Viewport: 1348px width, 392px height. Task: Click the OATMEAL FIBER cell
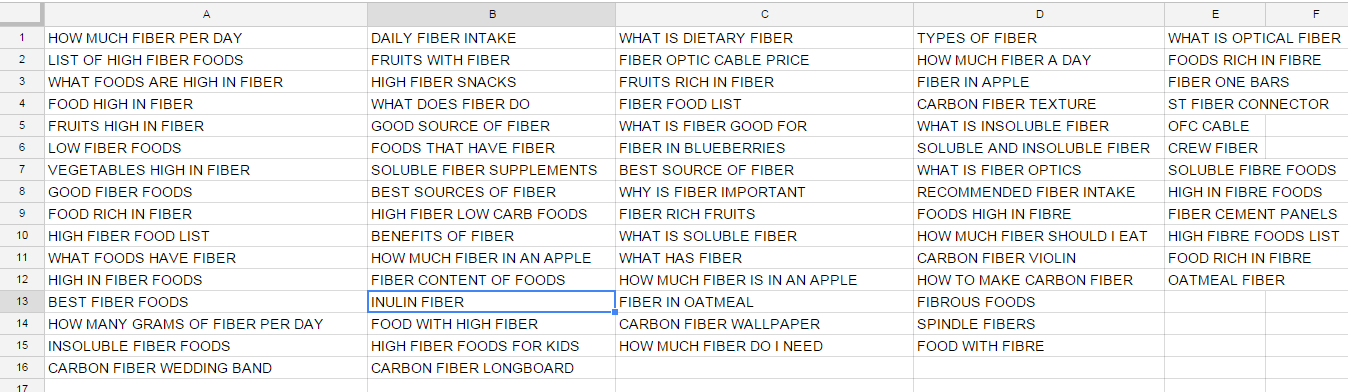[1215, 280]
